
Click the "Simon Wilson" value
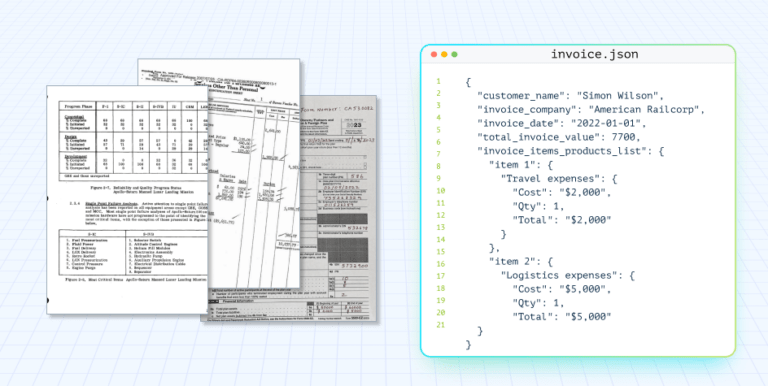[x=617, y=95]
